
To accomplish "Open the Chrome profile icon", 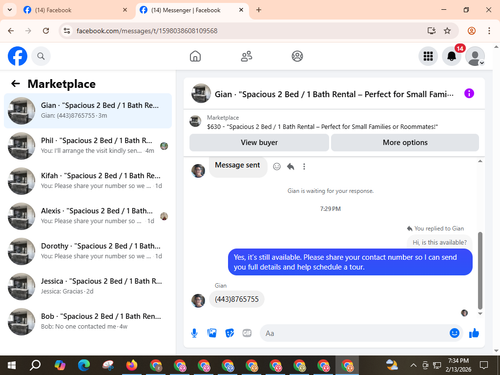I will (471, 31).
